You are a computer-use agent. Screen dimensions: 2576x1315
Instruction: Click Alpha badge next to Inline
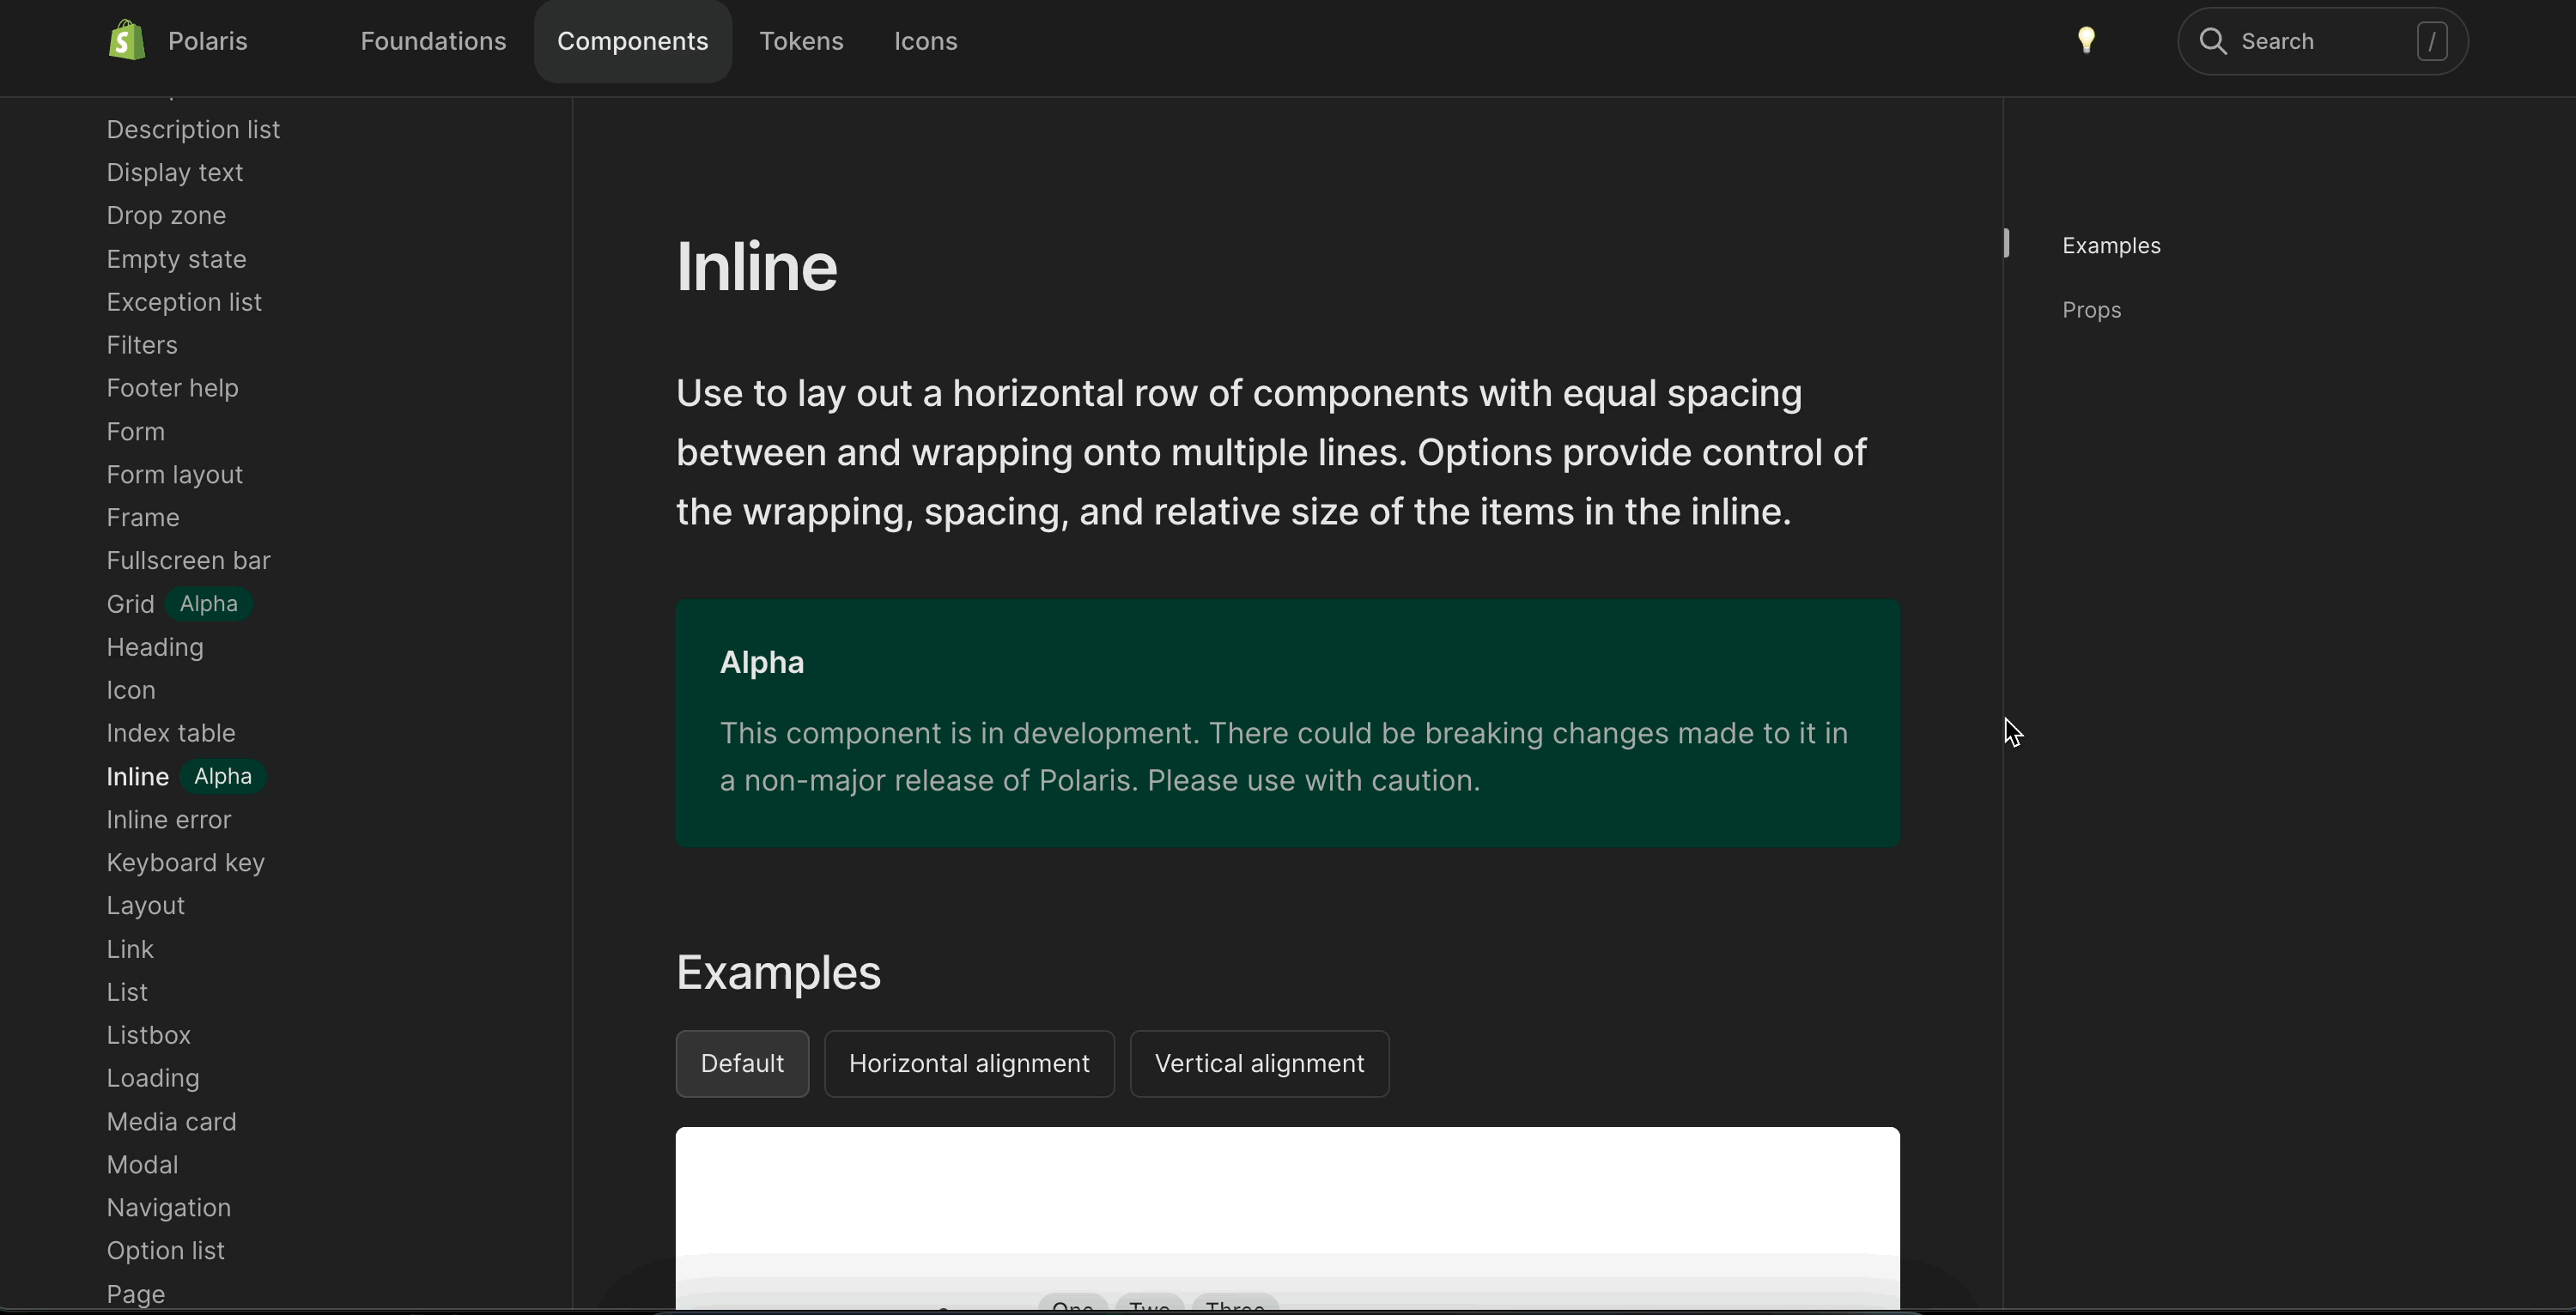pyautogui.click(x=222, y=777)
